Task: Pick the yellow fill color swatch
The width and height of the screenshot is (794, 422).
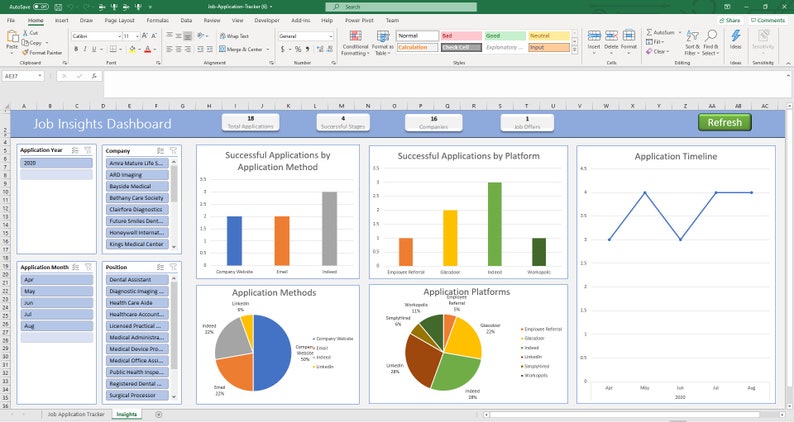Action: coord(132,49)
